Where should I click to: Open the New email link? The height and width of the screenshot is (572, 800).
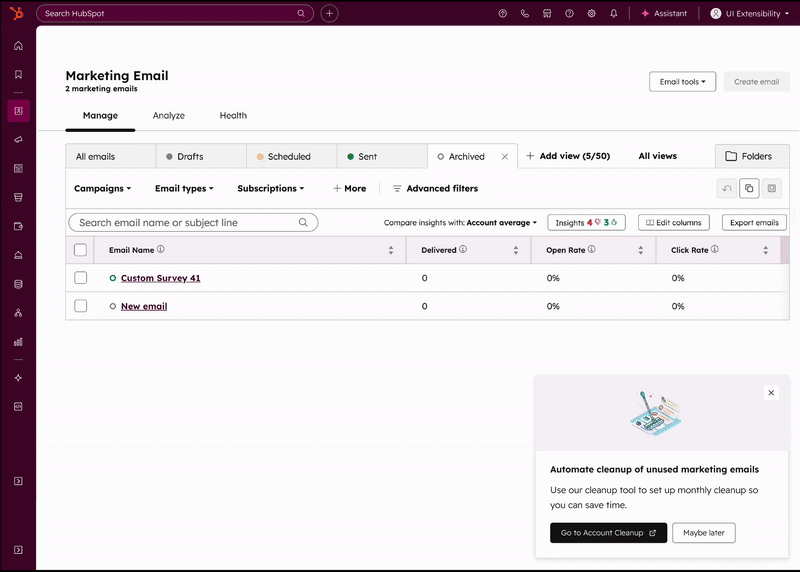144,306
